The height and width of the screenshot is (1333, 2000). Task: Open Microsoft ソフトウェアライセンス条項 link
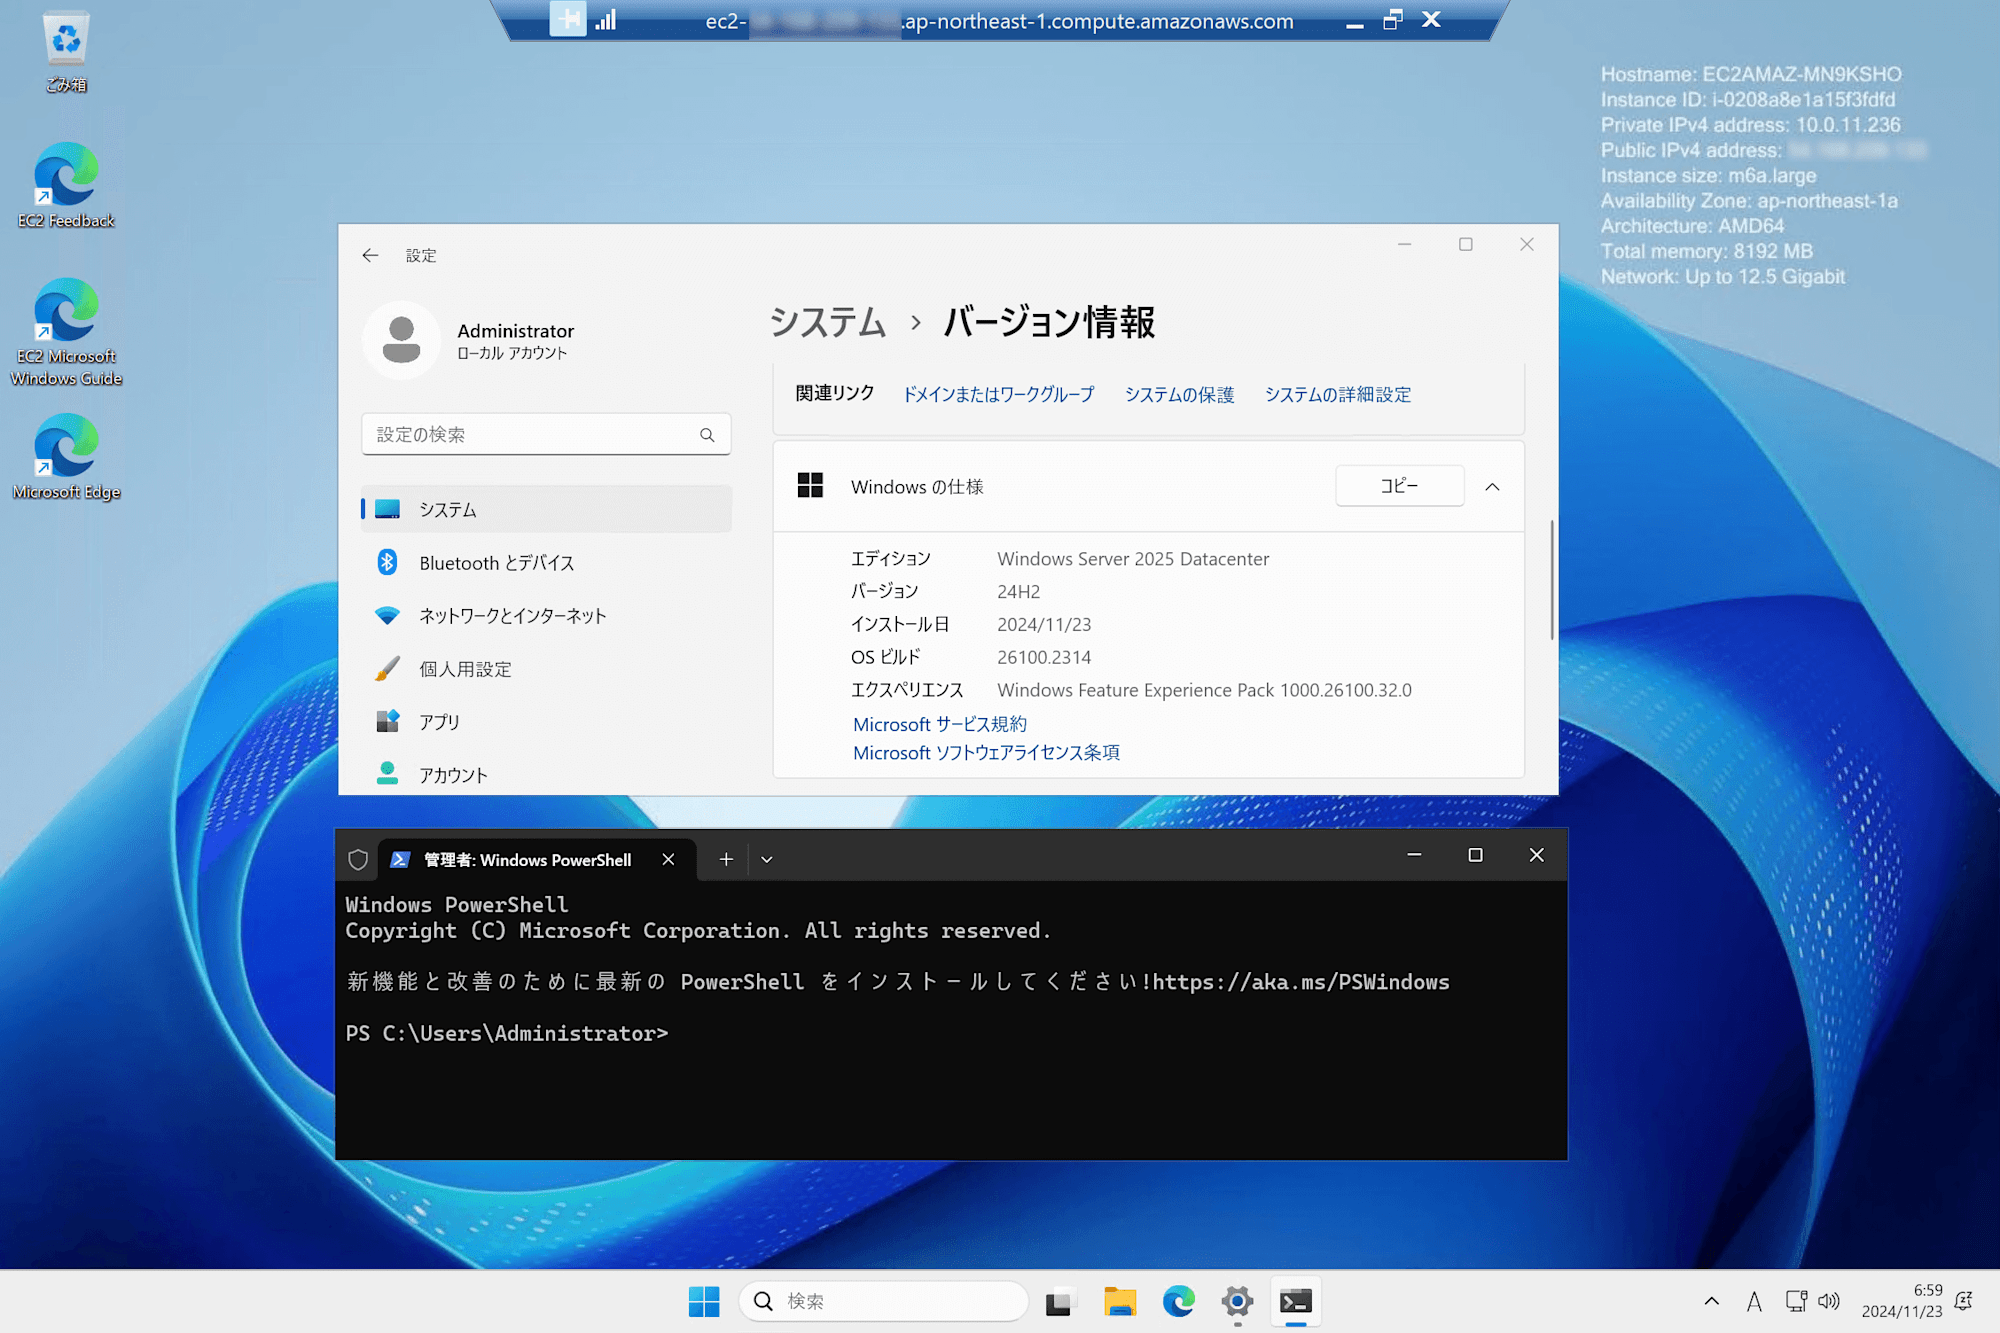click(986, 752)
